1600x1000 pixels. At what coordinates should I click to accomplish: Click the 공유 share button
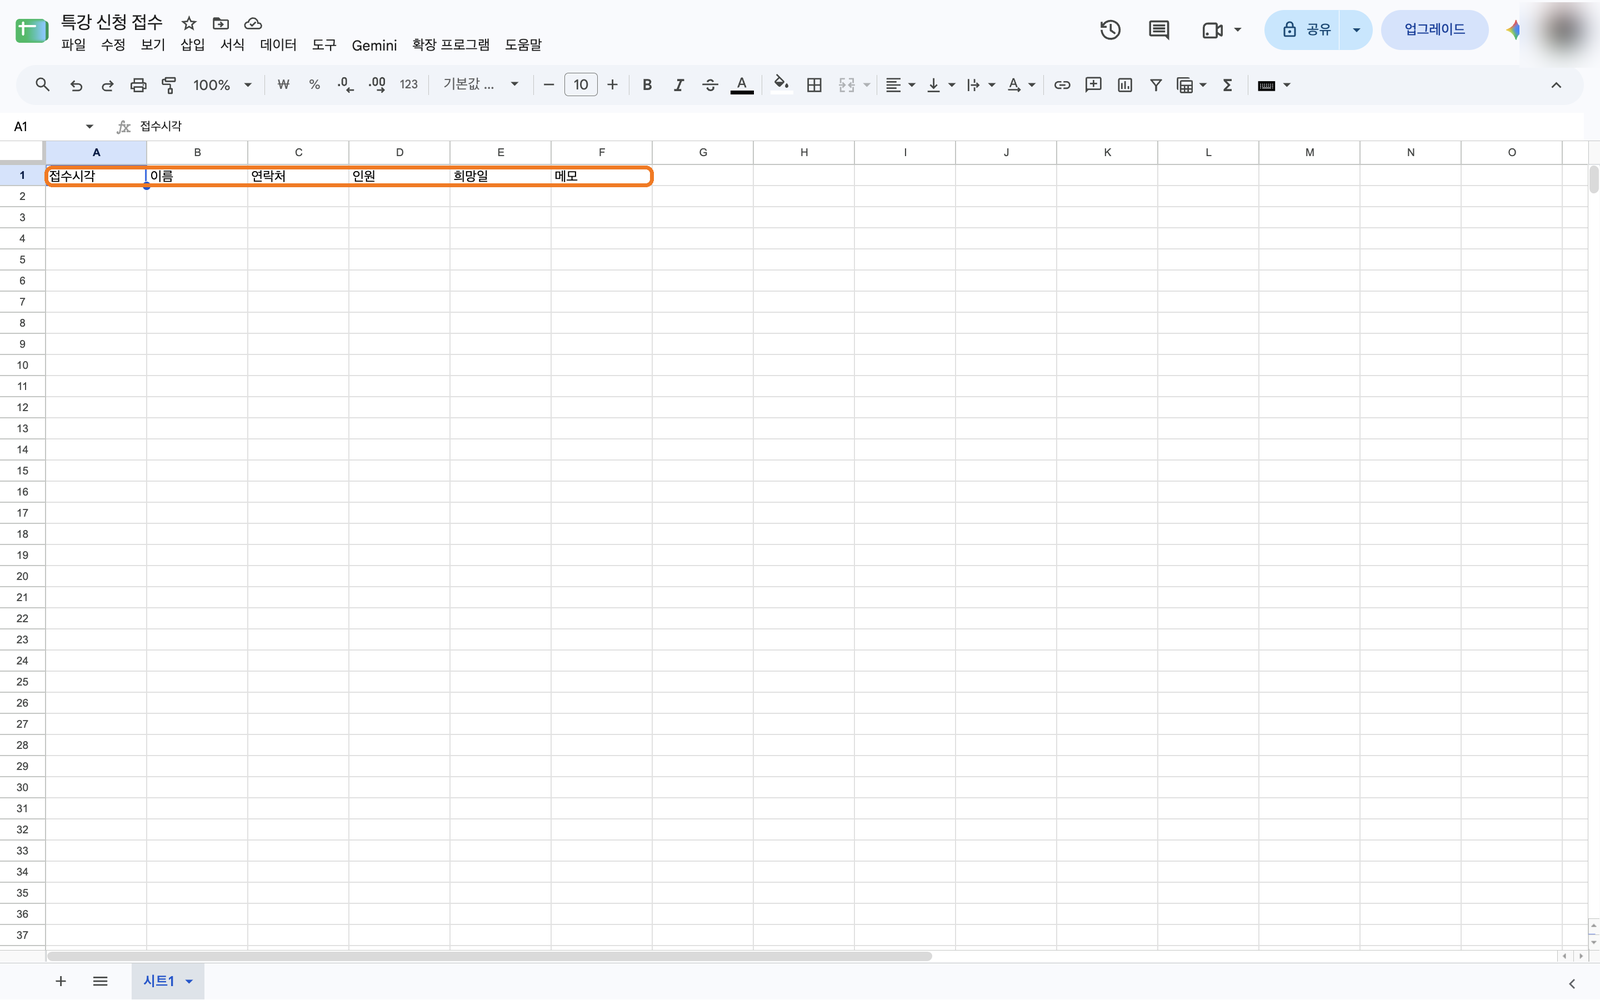1307,30
